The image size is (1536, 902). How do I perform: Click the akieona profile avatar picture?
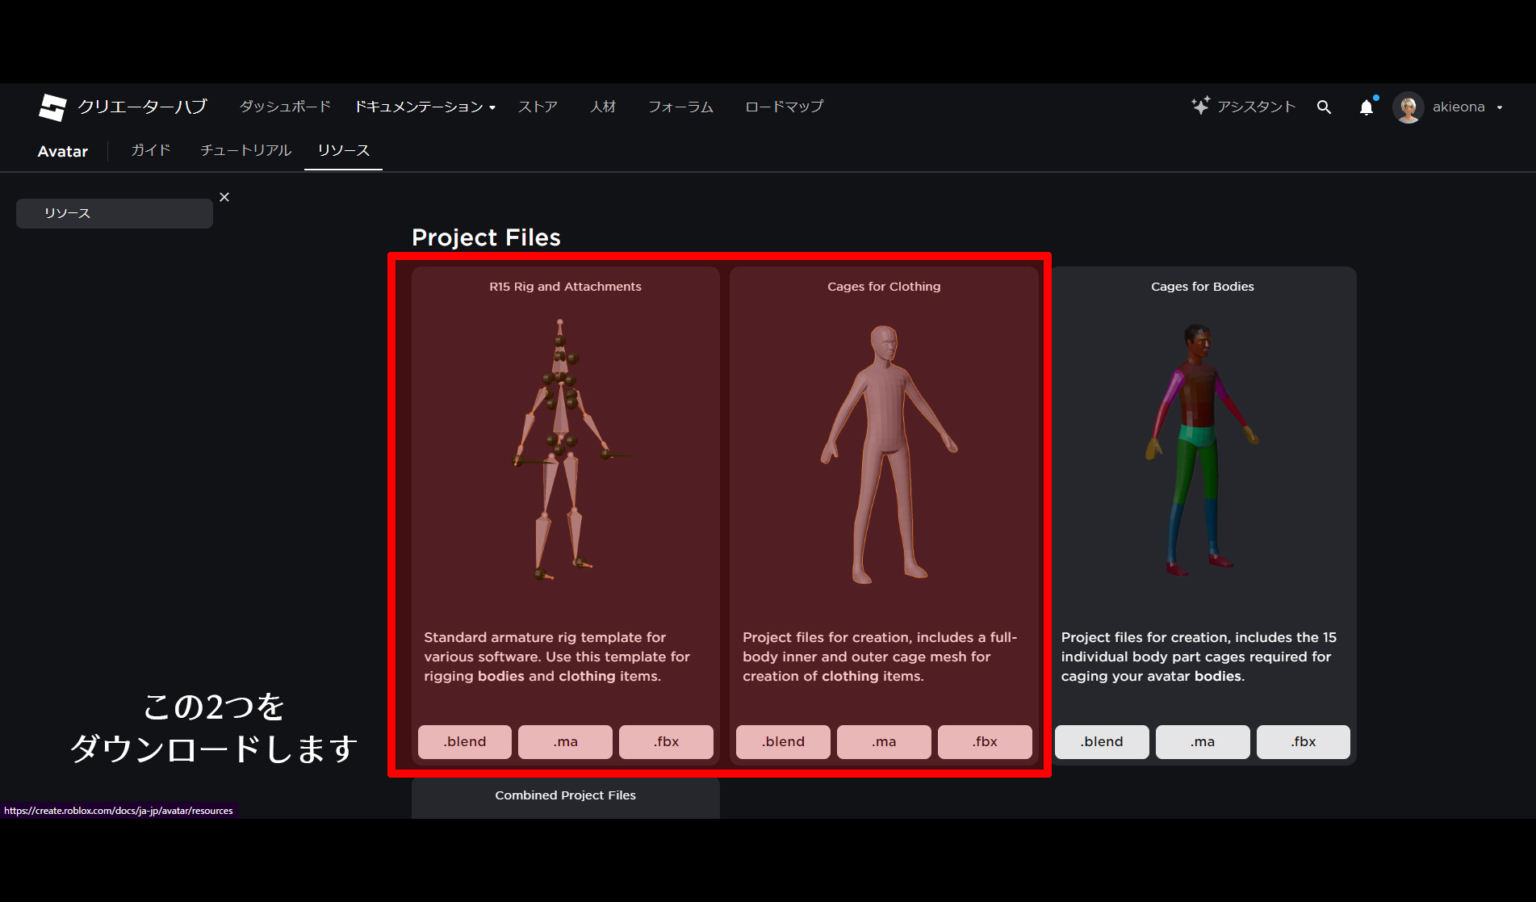point(1408,107)
